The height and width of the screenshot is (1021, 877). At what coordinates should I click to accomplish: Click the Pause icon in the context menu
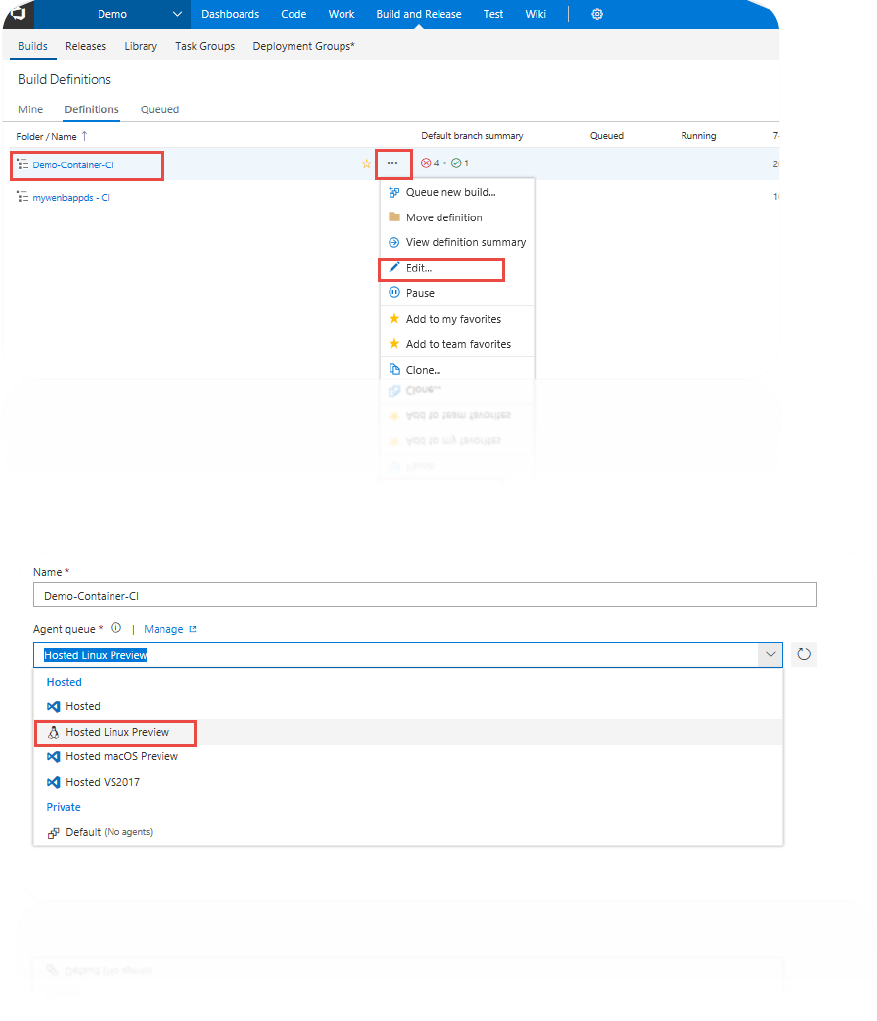click(x=394, y=293)
